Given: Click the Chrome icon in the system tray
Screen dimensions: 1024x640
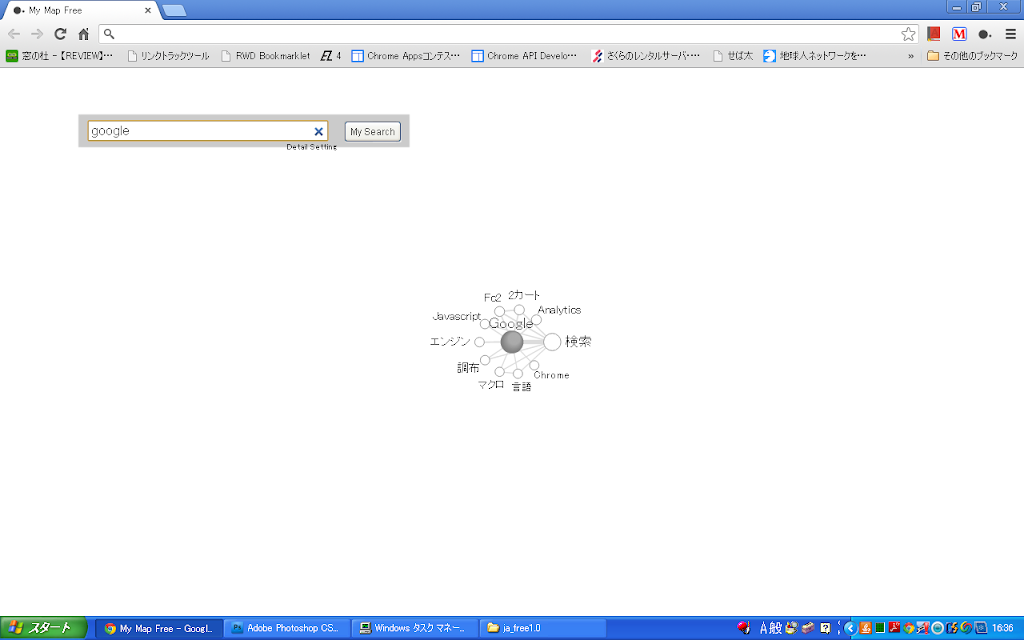Looking at the screenshot, I should (908, 628).
